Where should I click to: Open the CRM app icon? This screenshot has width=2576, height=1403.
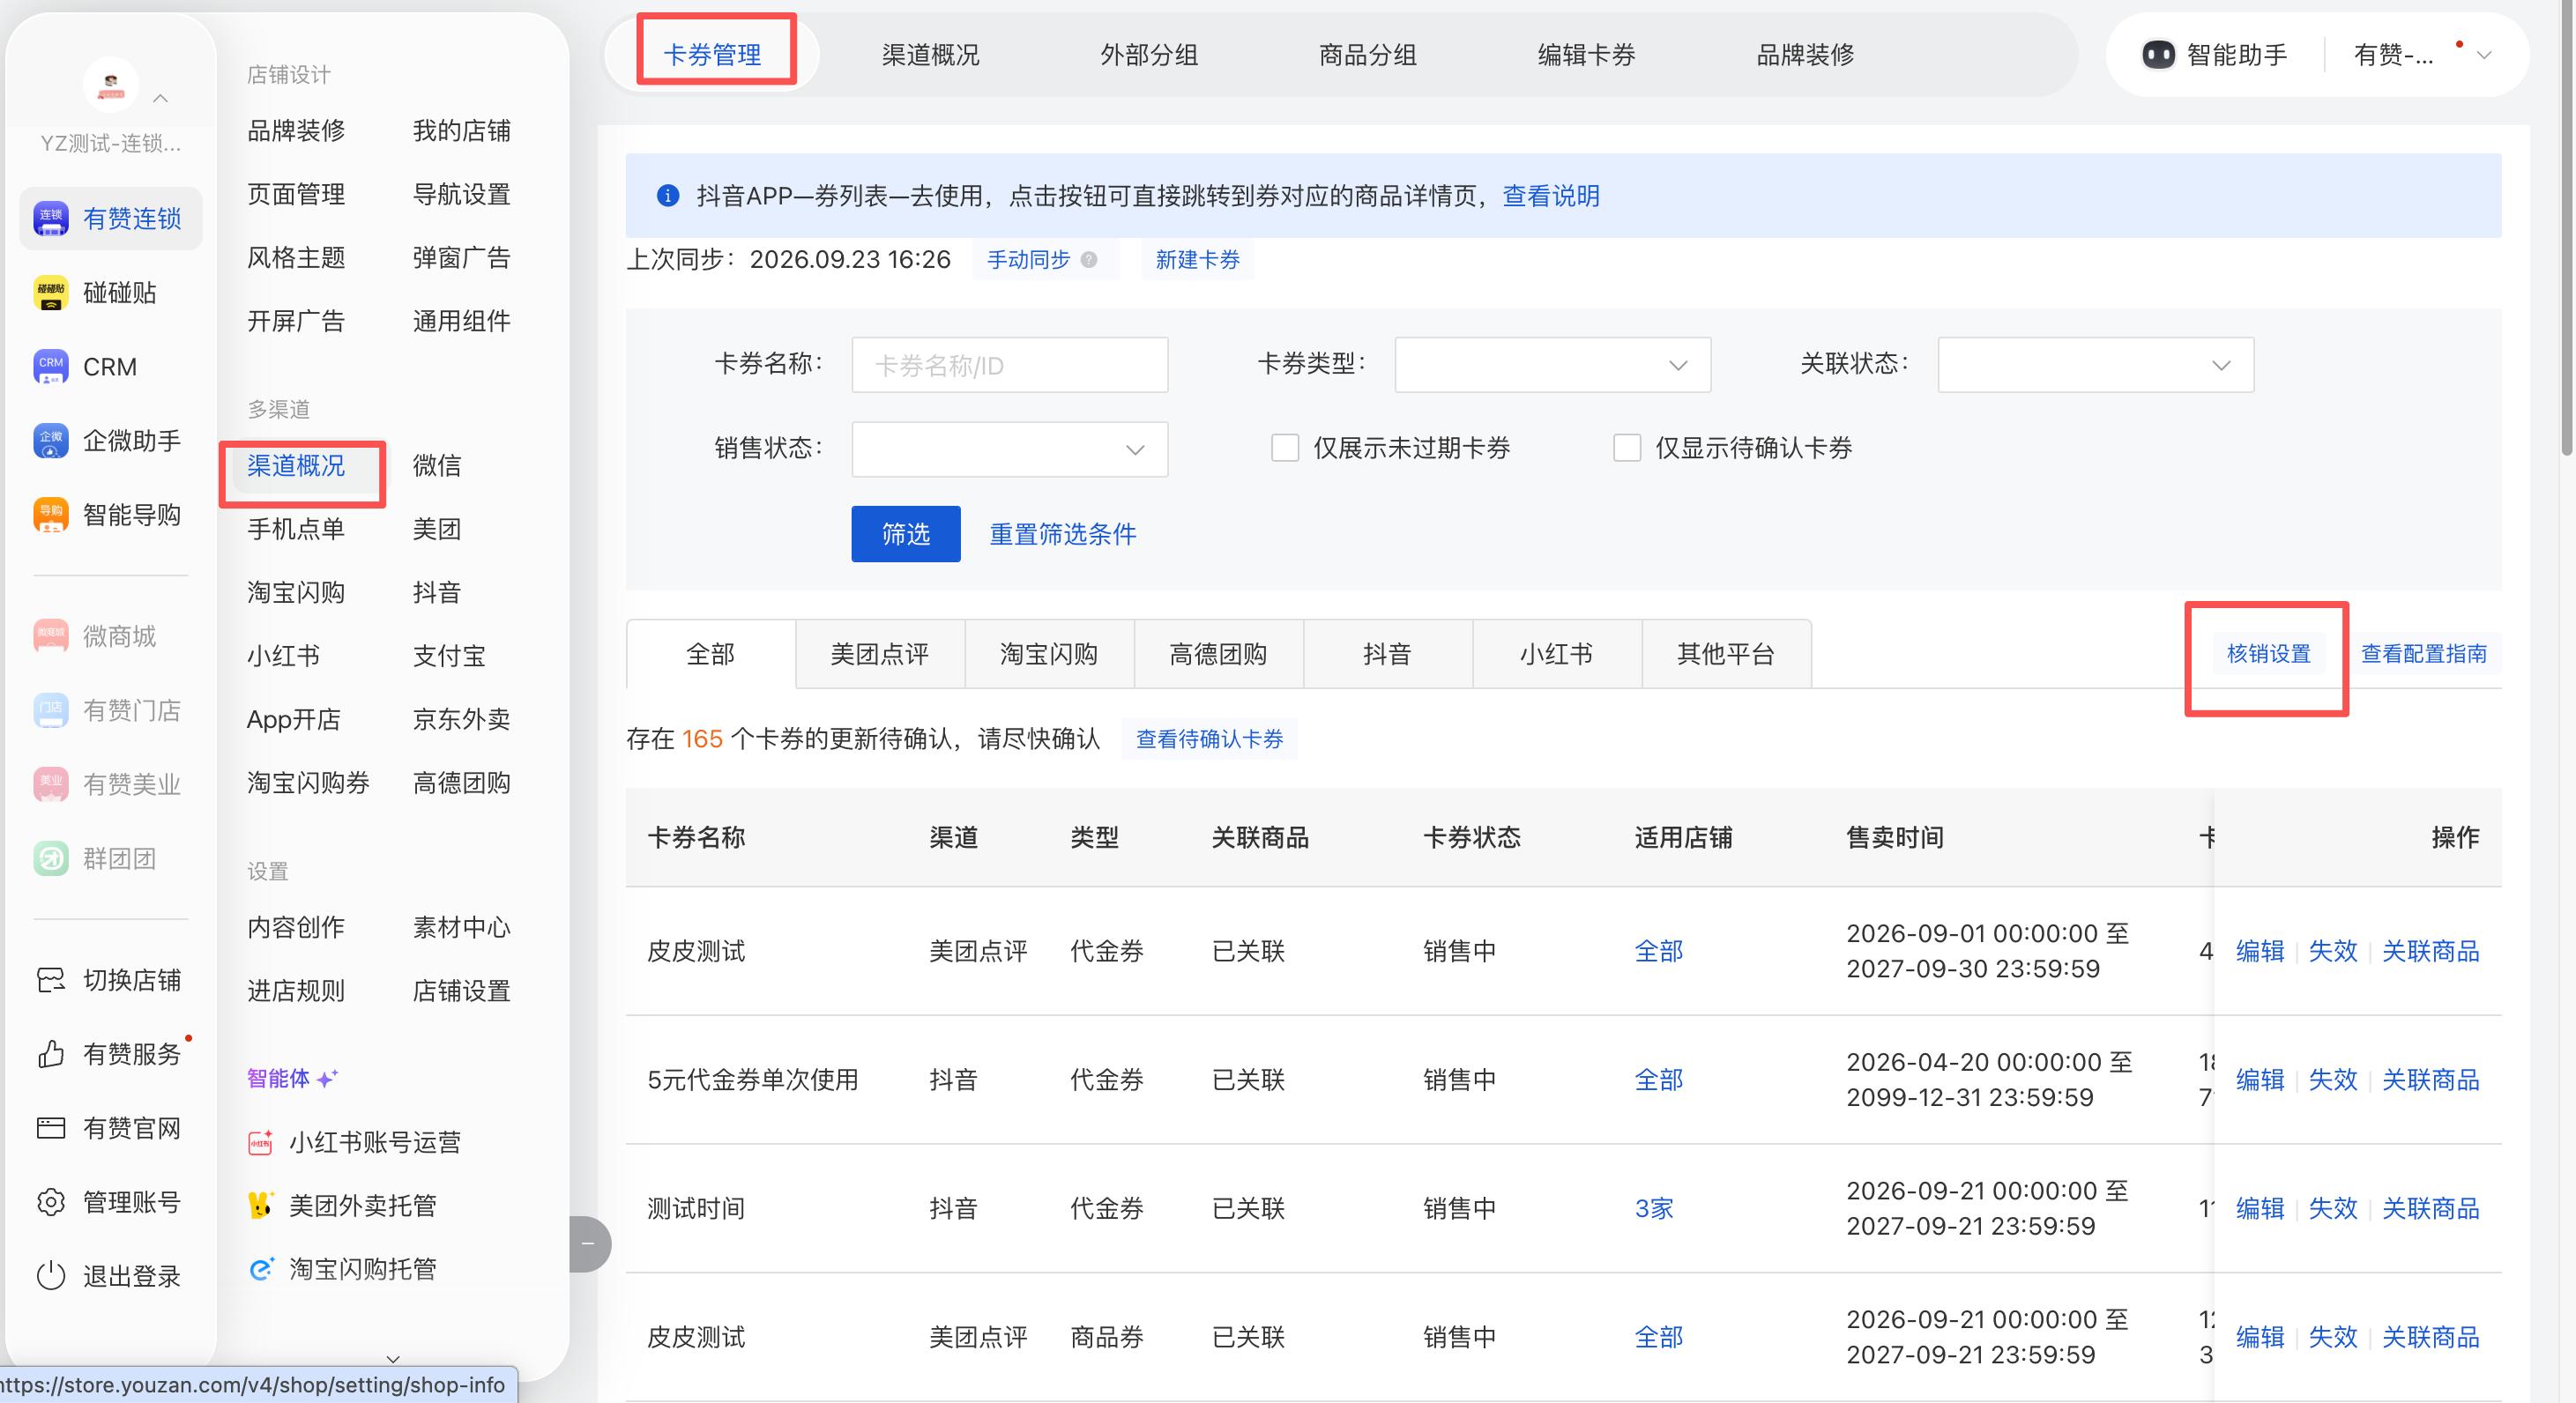[x=50, y=366]
